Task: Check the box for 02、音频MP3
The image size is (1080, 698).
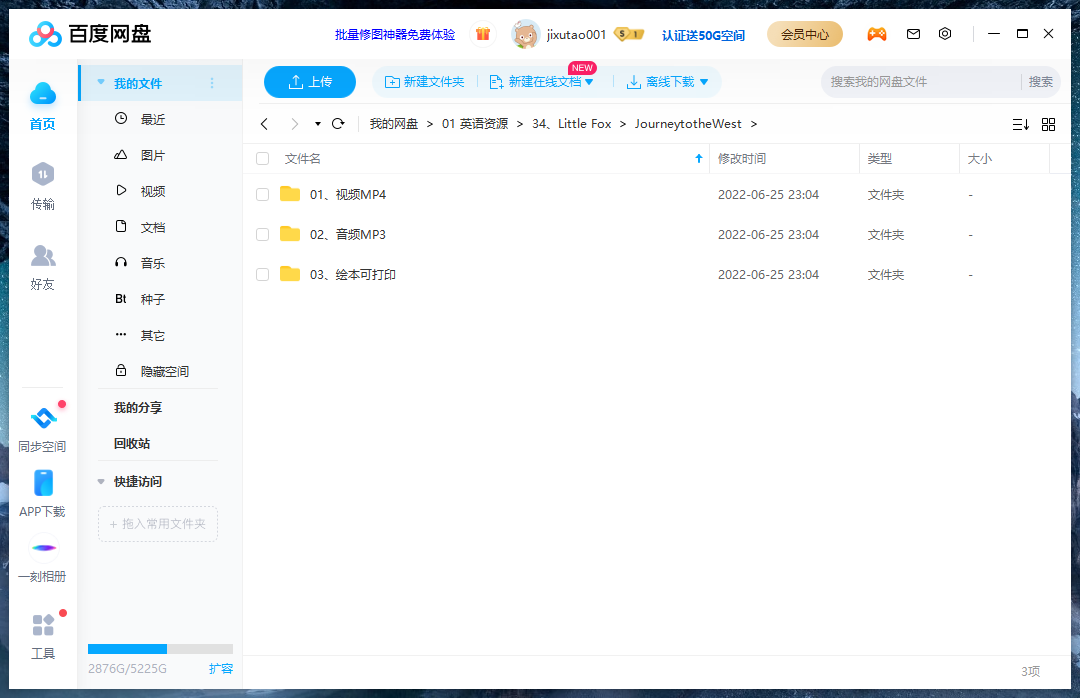Action: click(x=262, y=234)
